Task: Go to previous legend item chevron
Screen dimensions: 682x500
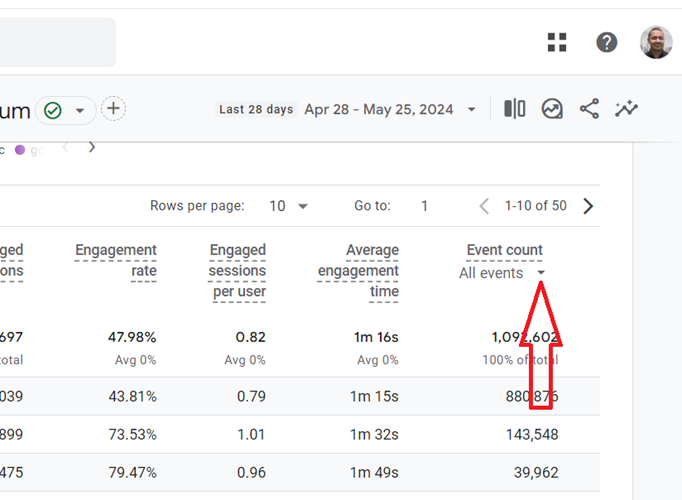Action: pos(66,147)
